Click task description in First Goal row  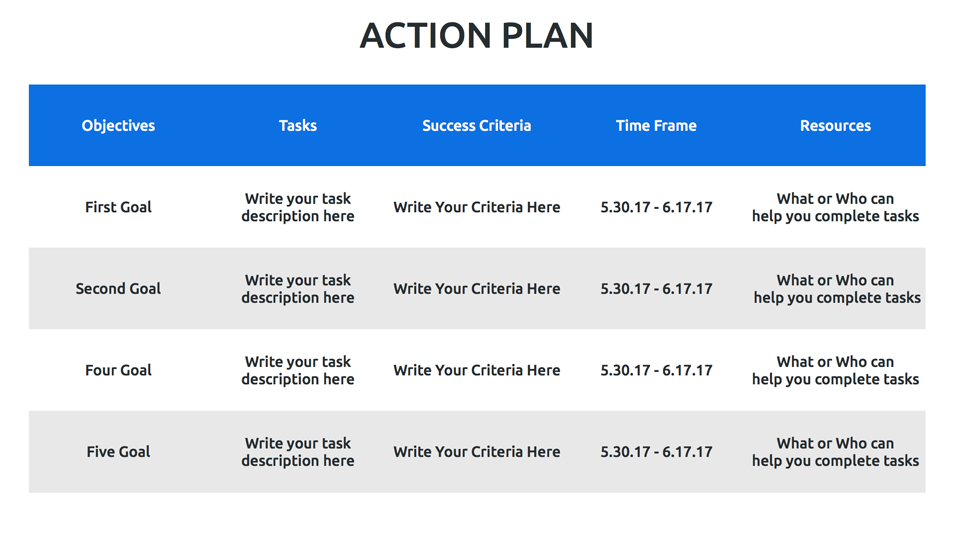(298, 207)
